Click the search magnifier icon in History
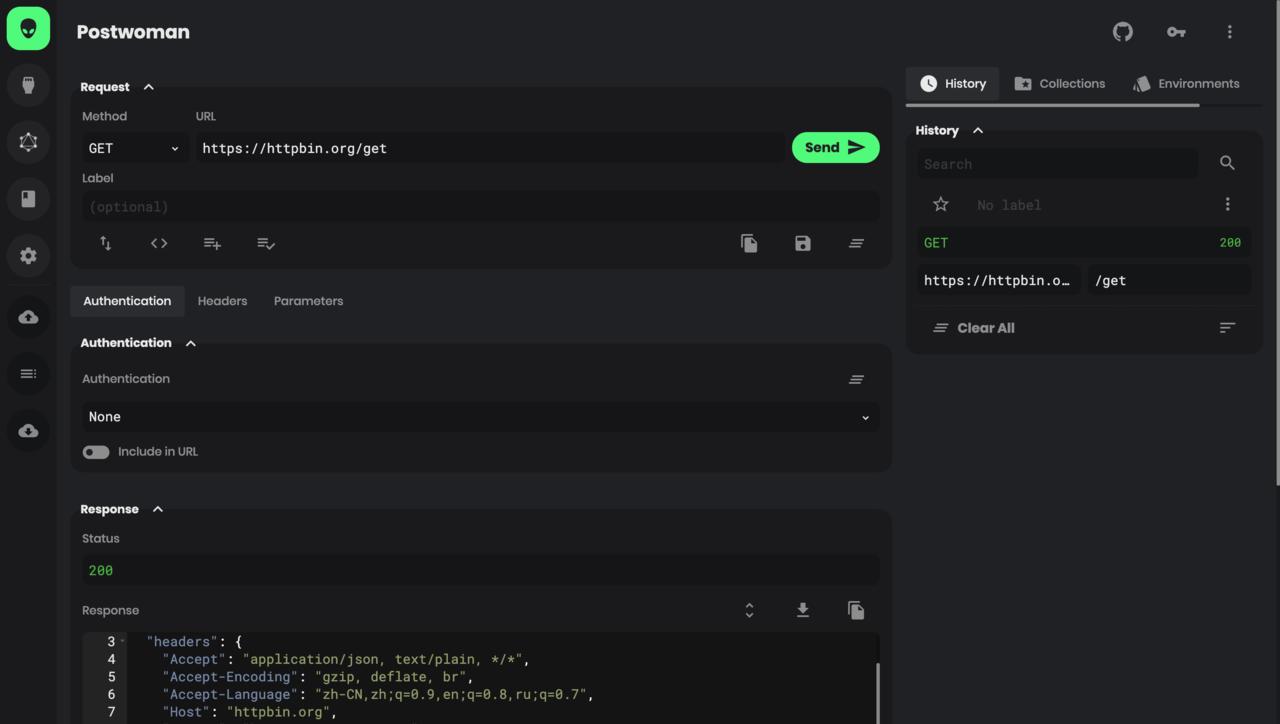Screen dimensions: 1280x724 click(x=1227, y=163)
